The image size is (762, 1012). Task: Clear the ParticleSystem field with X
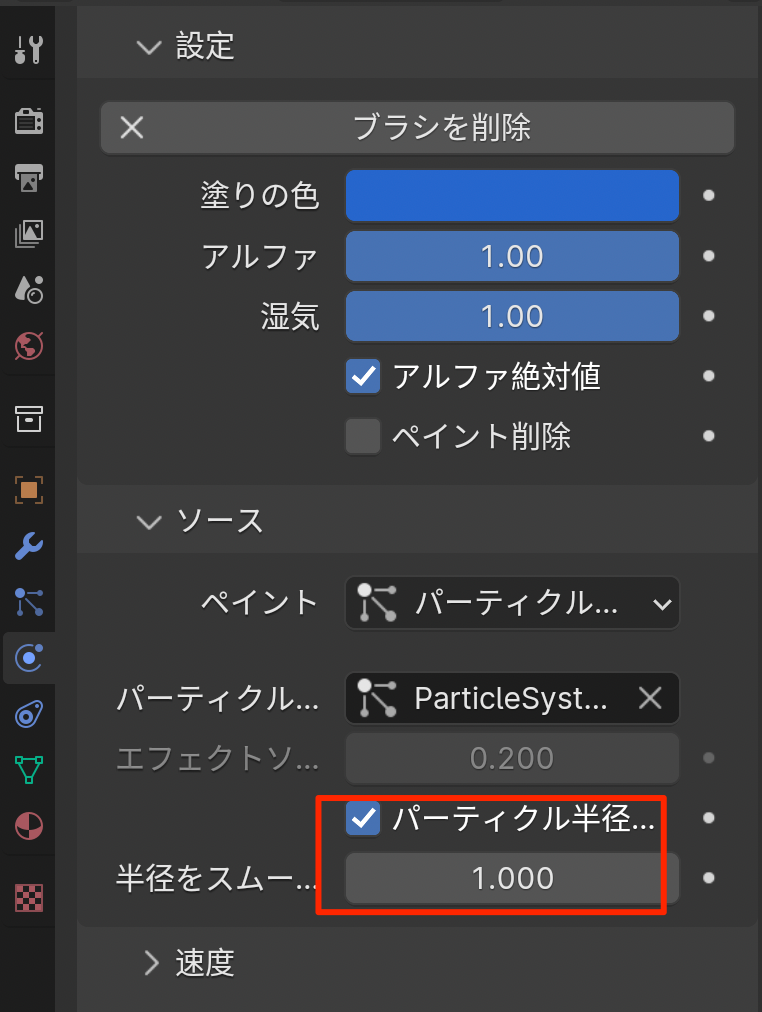[650, 698]
